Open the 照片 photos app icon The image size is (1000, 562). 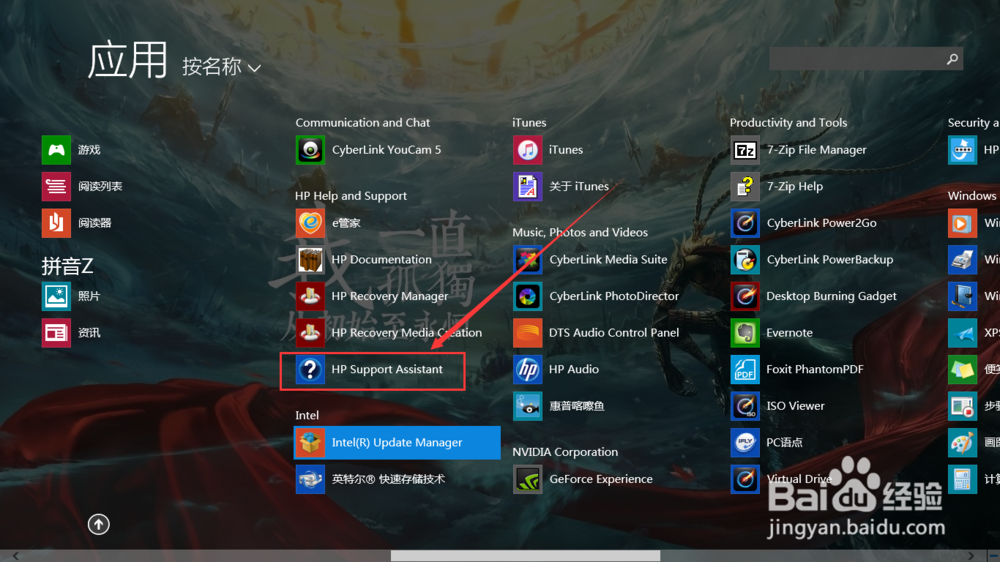click(x=56, y=296)
